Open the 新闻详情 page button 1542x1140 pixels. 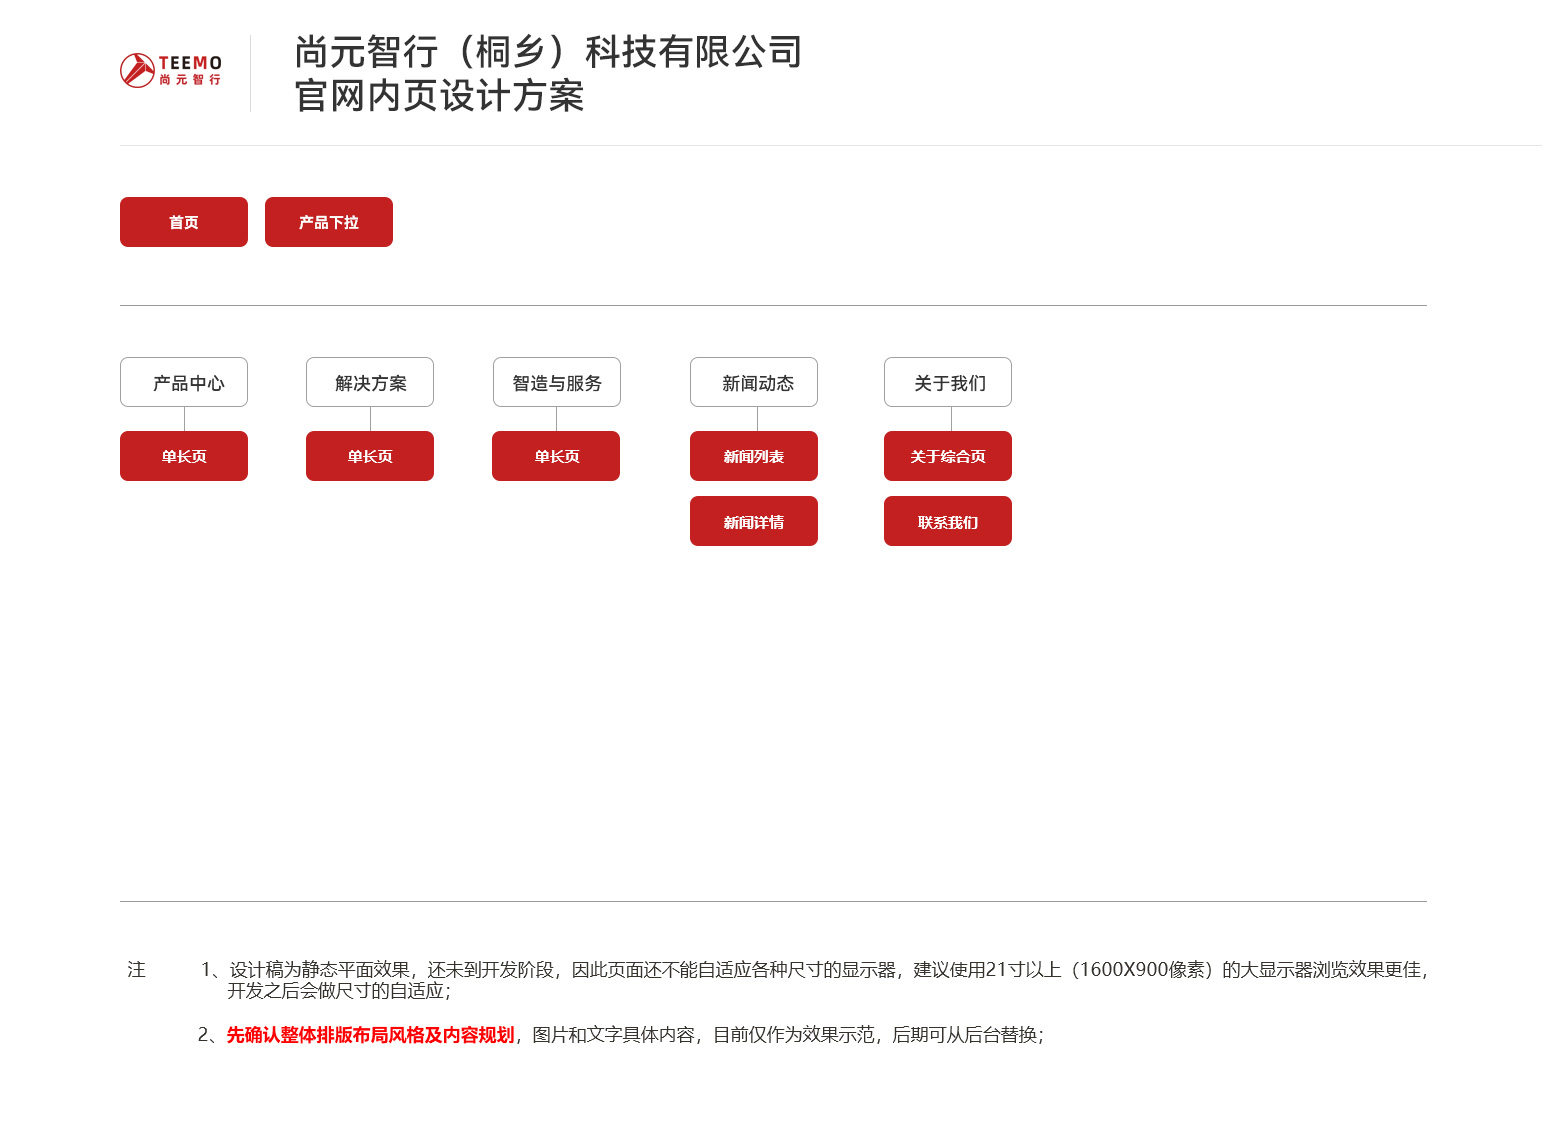point(754,521)
